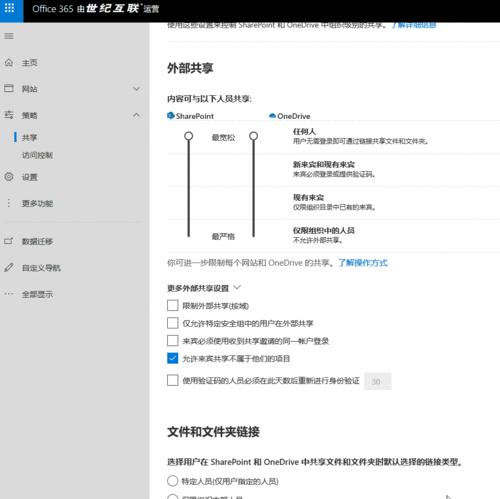The image size is (500, 499).
Task: Go to 设置 in the sidebar
Action: [x=30, y=177]
